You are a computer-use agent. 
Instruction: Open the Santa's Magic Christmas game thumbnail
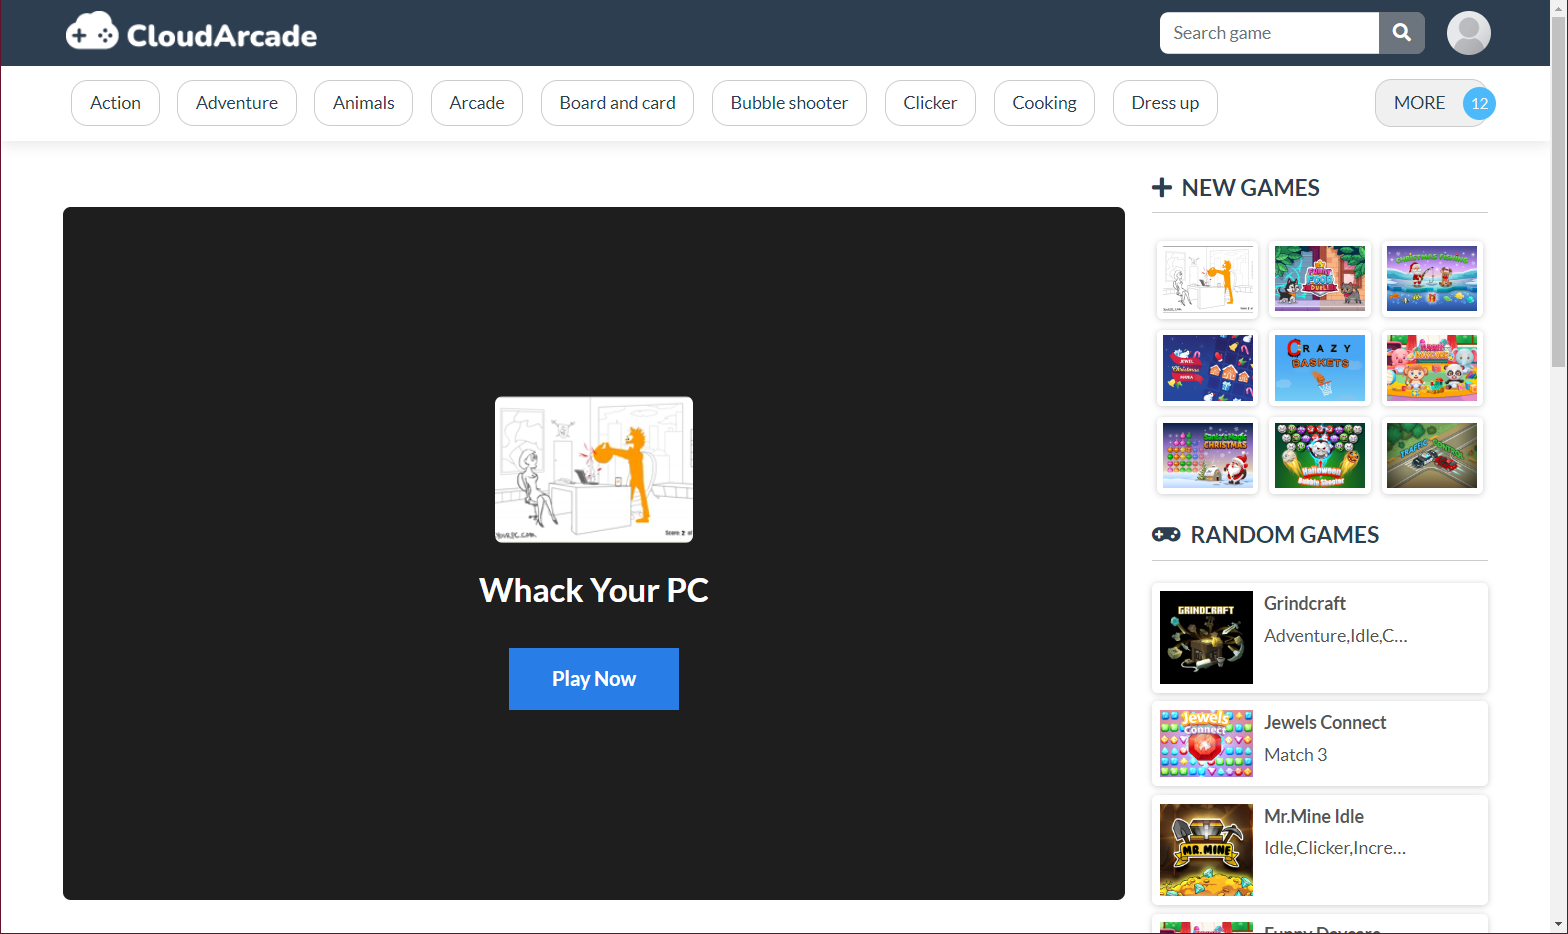[x=1208, y=456]
